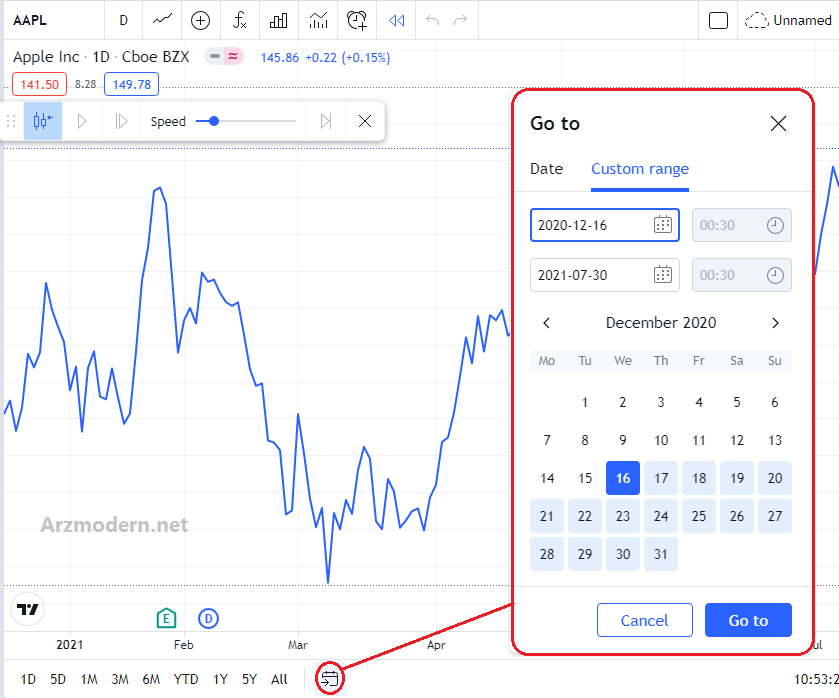Click the dividend D marker
839x698 pixels.
click(208, 619)
